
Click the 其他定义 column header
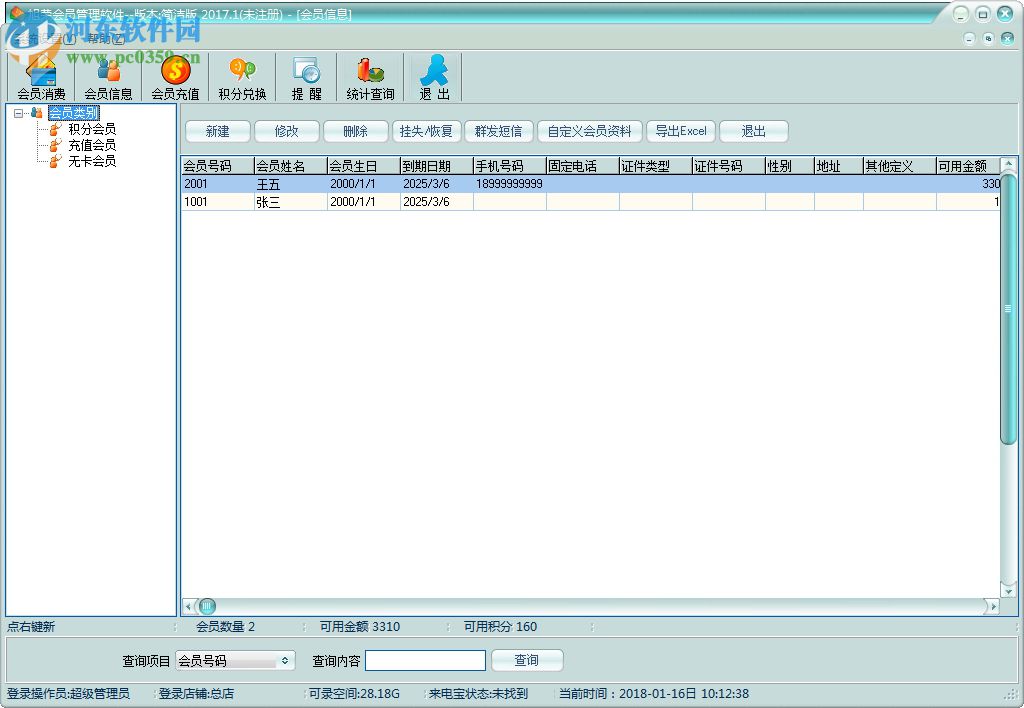point(900,166)
